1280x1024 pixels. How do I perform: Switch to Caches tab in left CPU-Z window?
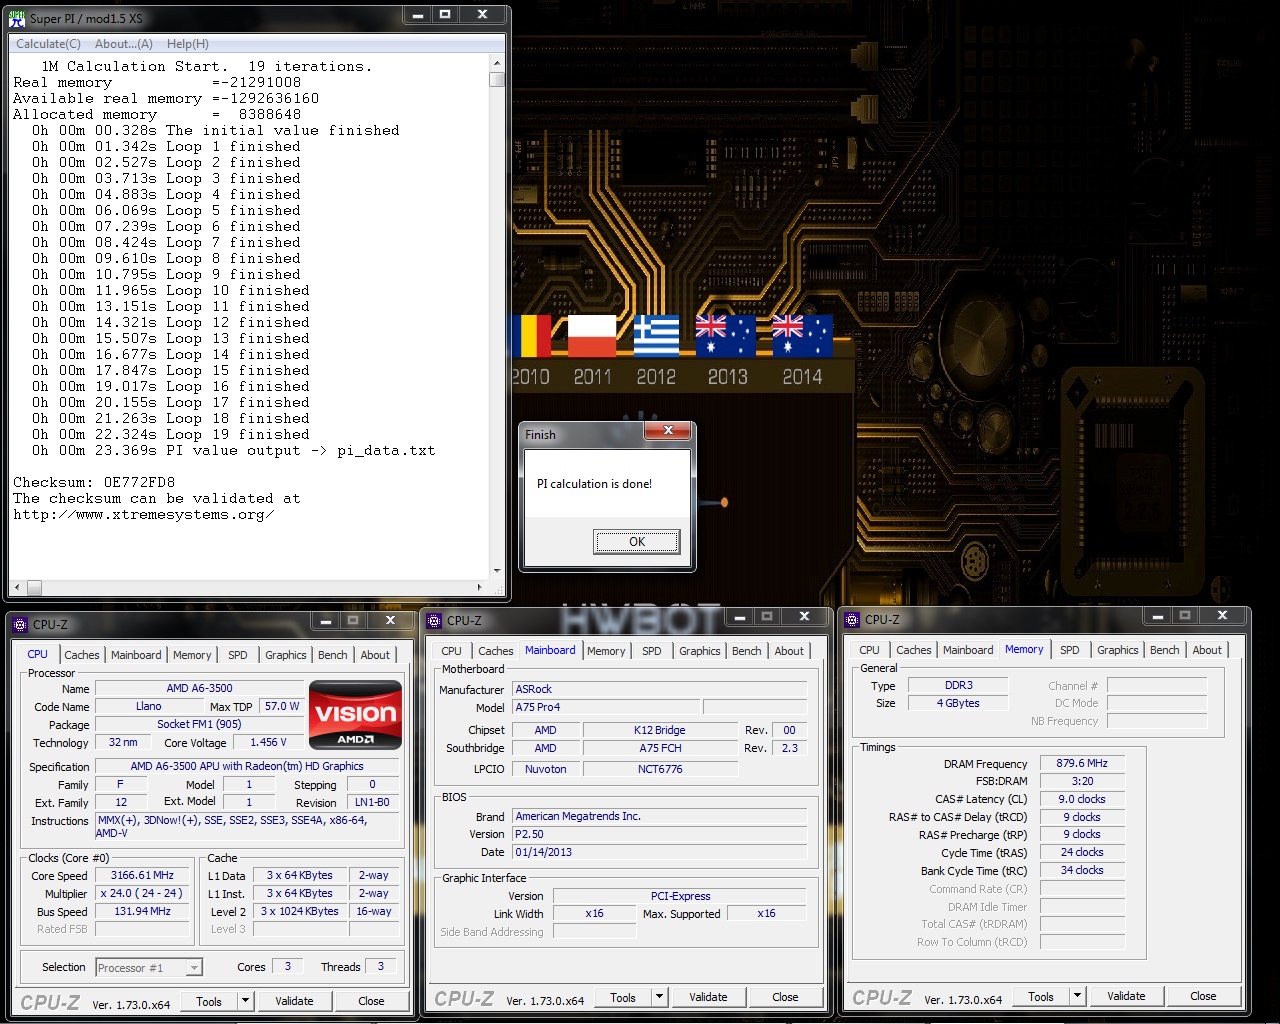pos(82,655)
